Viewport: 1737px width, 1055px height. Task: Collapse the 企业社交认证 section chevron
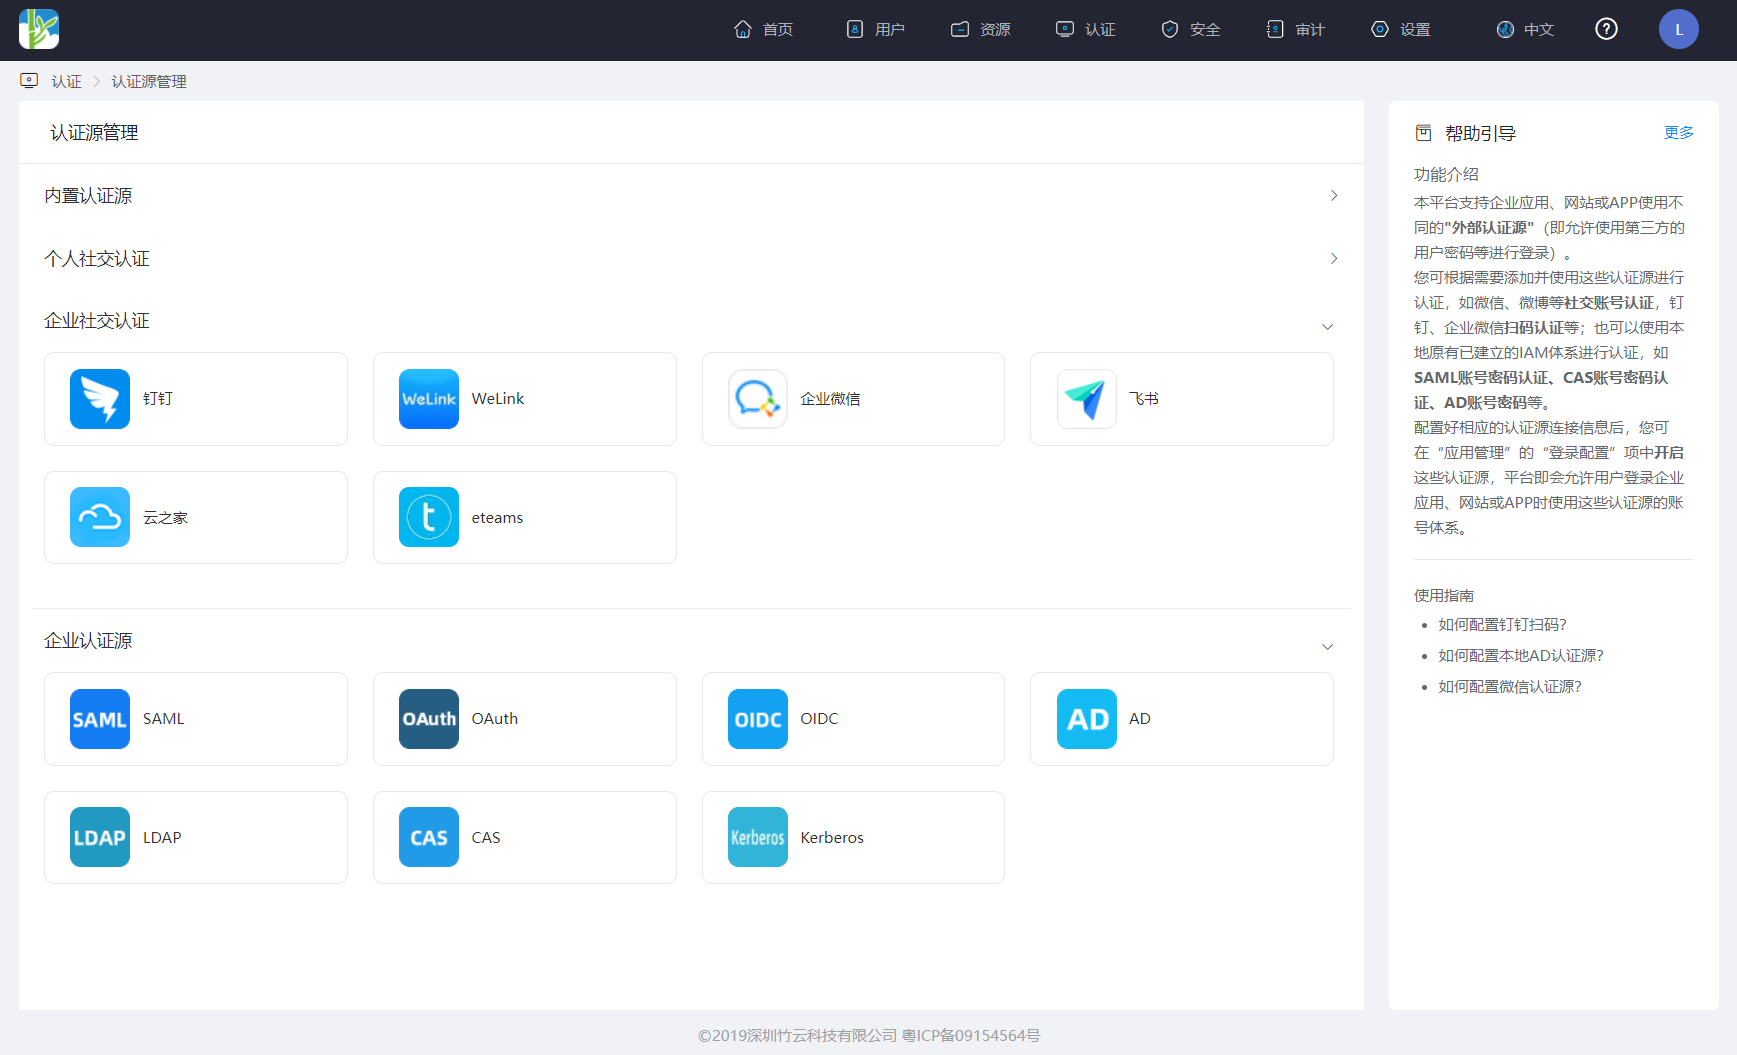tap(1328, 327)
